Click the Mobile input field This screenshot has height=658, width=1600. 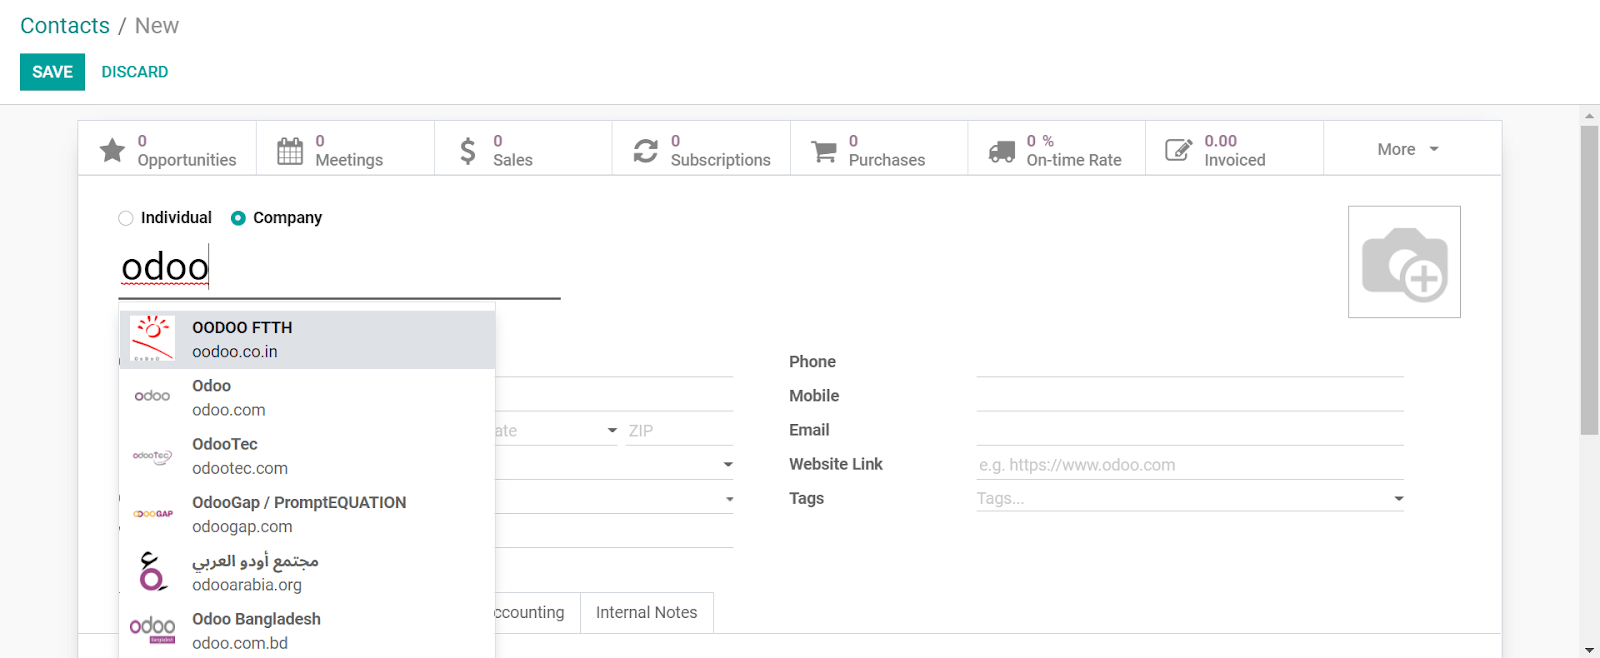coord(1190,396)
